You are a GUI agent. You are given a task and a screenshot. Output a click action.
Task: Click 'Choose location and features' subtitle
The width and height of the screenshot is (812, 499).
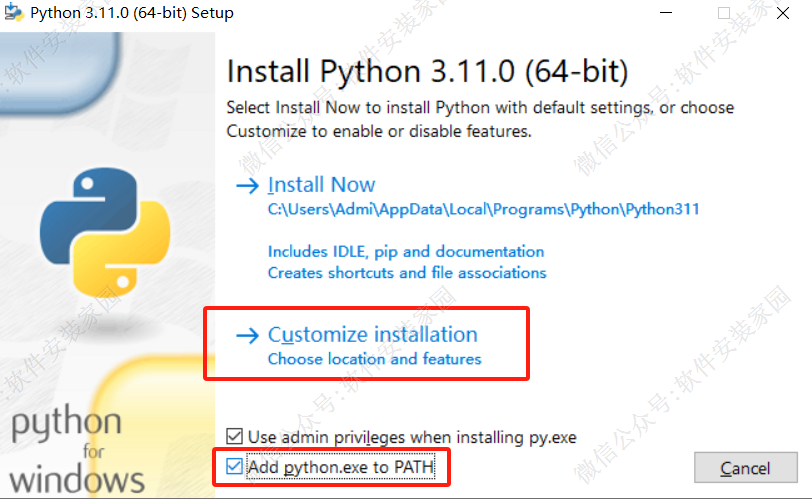374,359
